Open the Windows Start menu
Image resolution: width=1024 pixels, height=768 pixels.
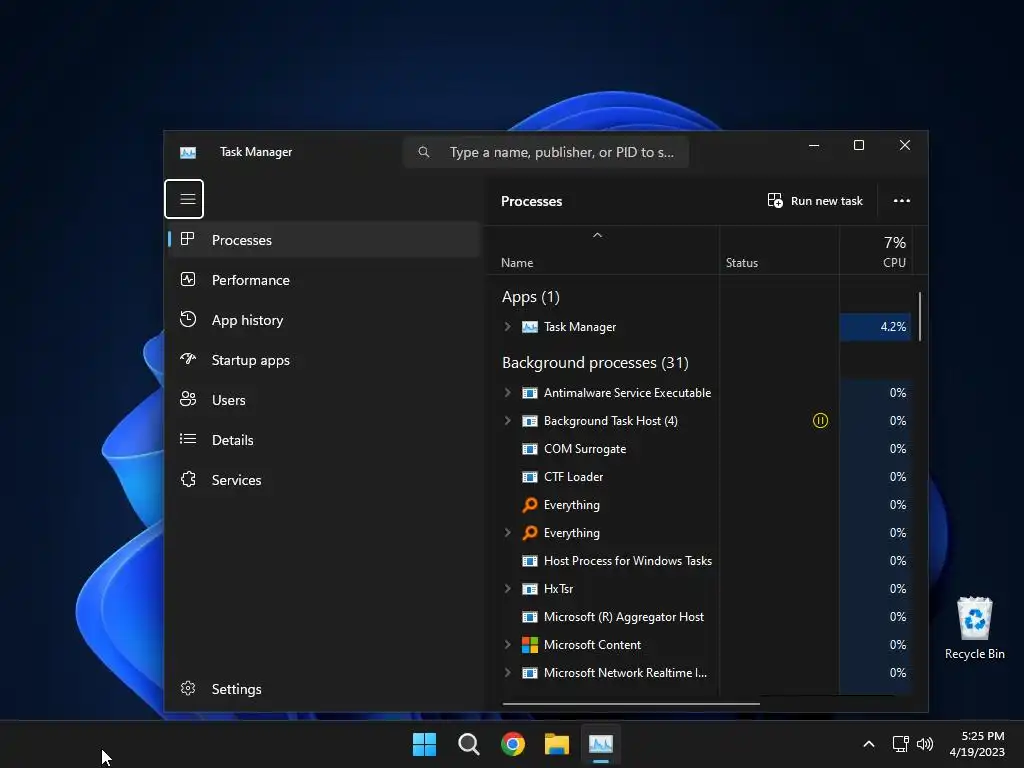(x=424, y=744)
